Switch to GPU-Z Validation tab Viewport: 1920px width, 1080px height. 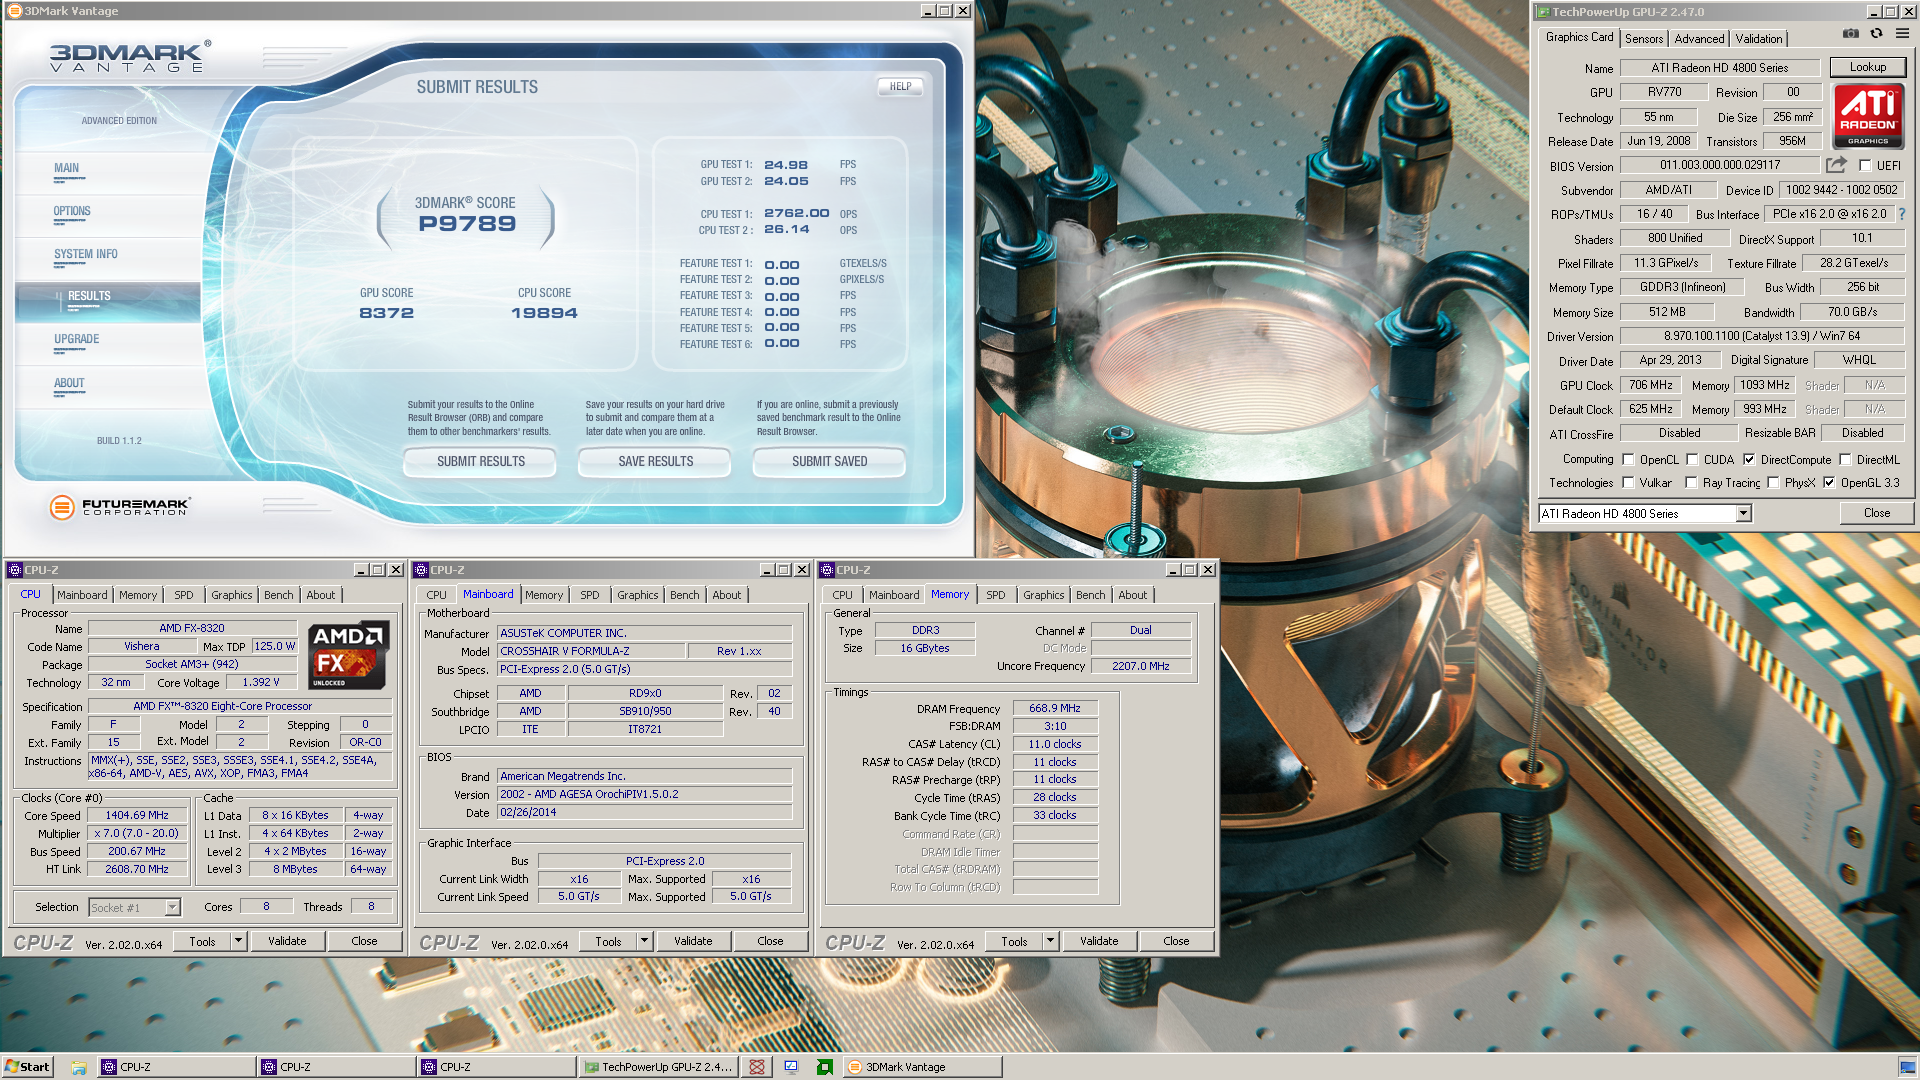[x=1759, y=39]
